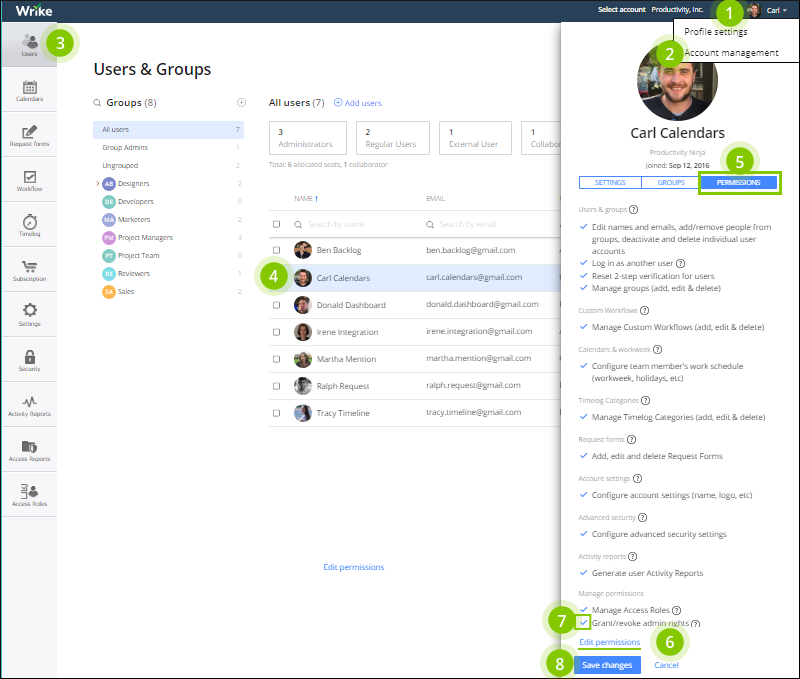The height and width of the screenshot is (679, 800).
Task: Click the Wrike logo
Action: coord(34,10)
